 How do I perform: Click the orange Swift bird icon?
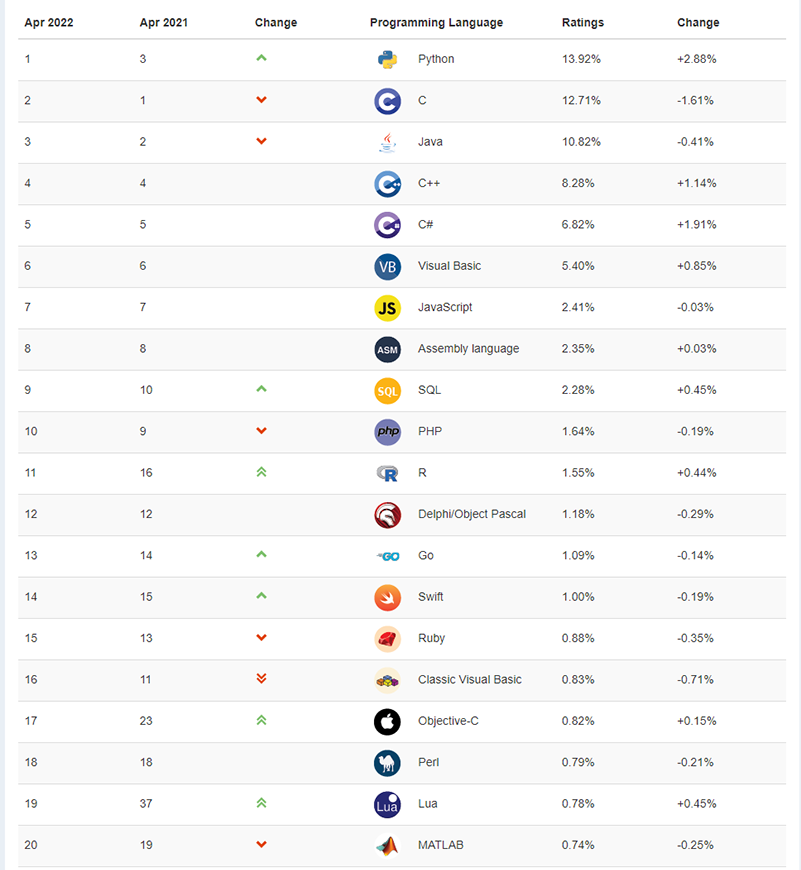(387, 598)
